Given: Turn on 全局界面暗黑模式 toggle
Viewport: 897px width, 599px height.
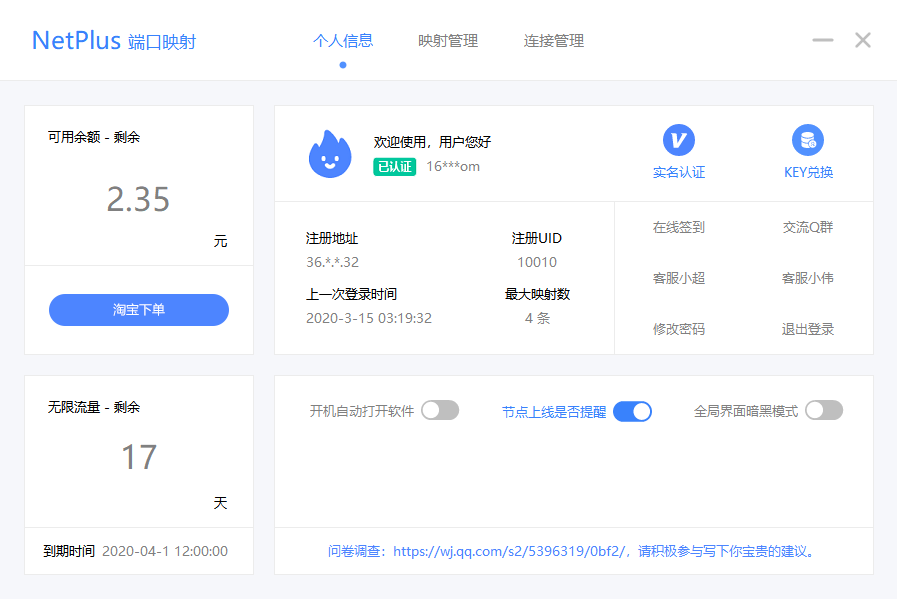Looking at the screenshot, I should [824, 410].
